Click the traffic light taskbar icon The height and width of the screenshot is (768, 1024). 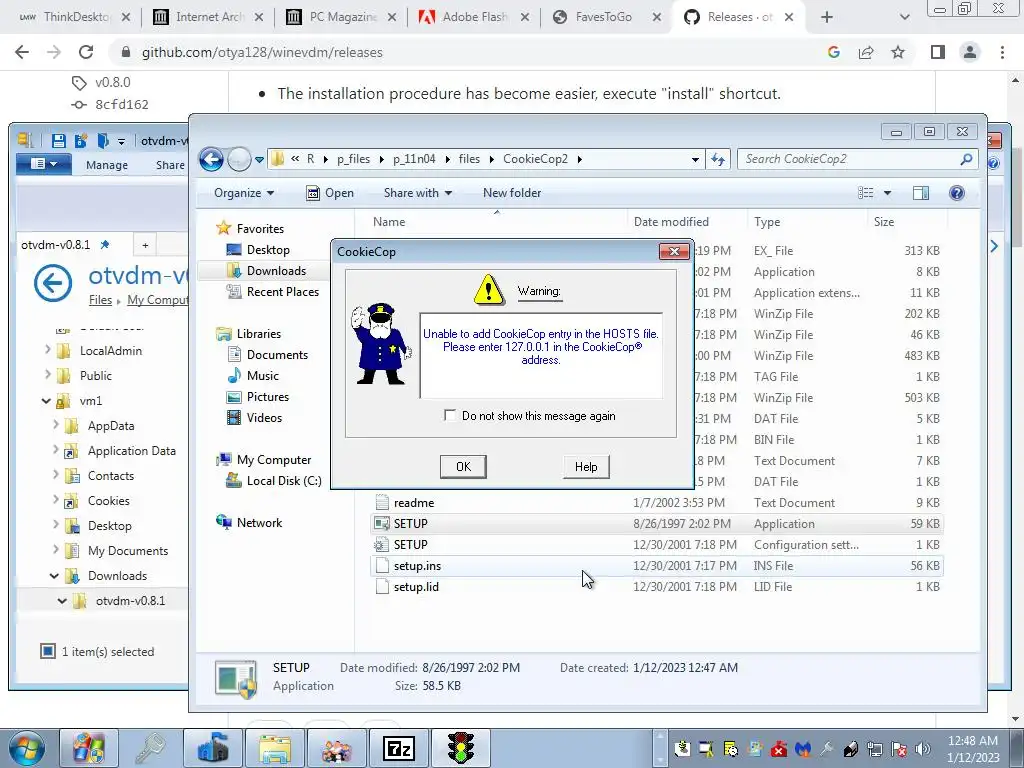click(460, 748)
